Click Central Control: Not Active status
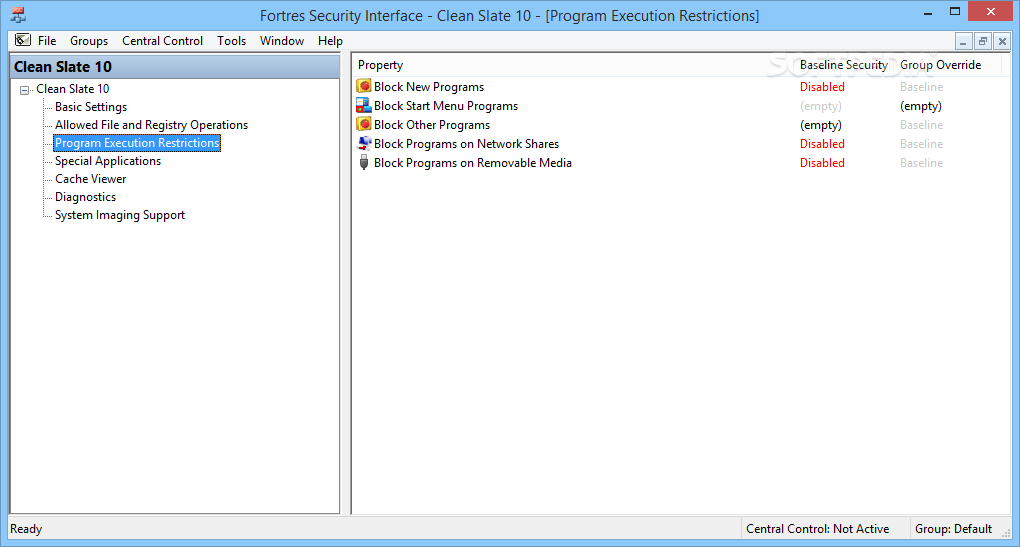The width and height of the screenshot is (1020, 547). click(818, 529)
